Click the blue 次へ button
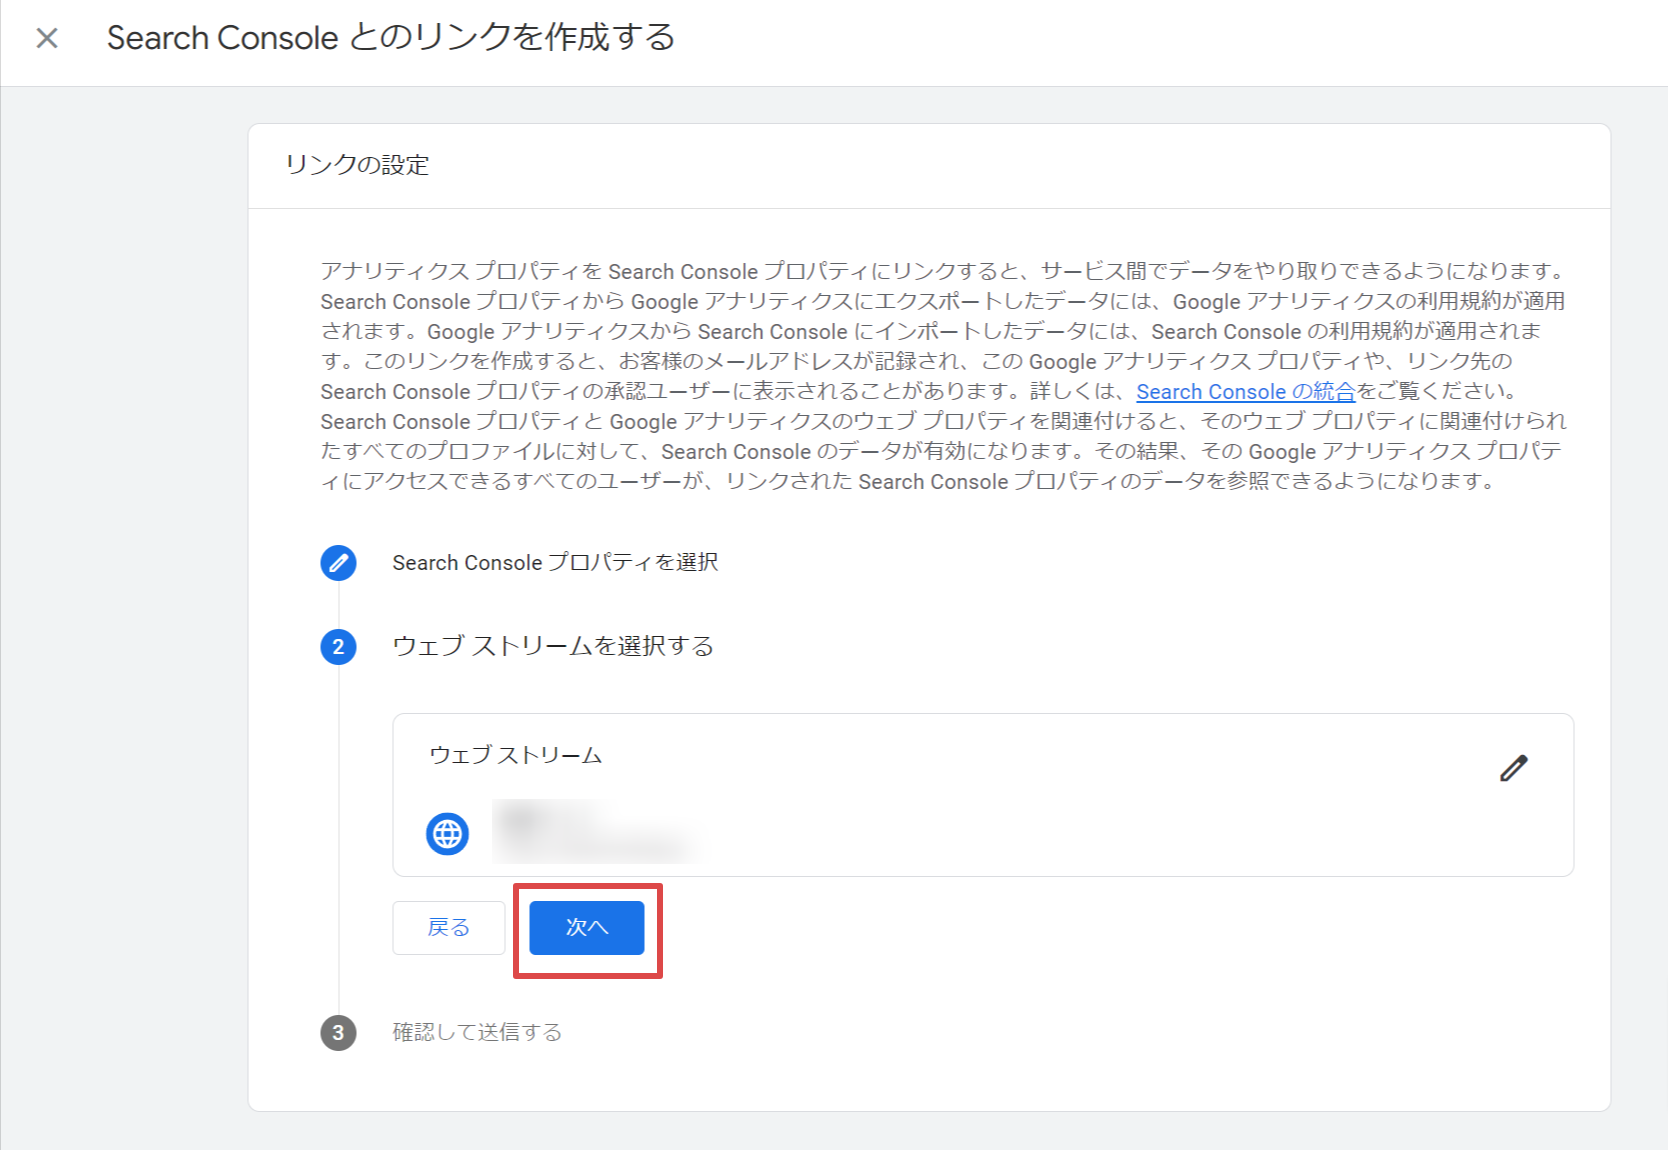1668x1150 pixels. (586, 927)
